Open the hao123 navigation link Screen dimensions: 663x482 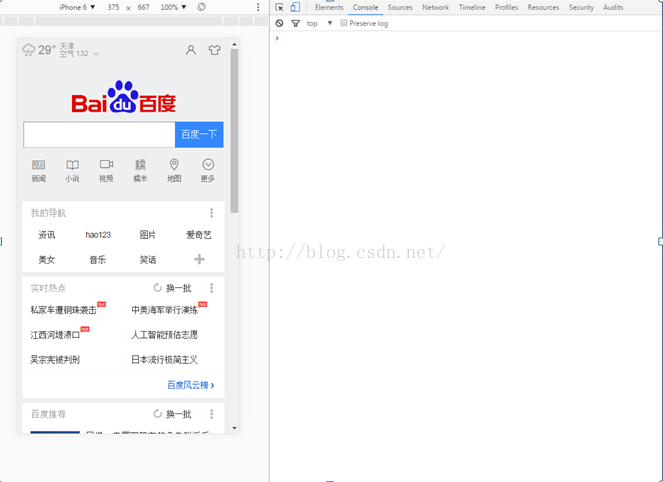click(98, 235)
